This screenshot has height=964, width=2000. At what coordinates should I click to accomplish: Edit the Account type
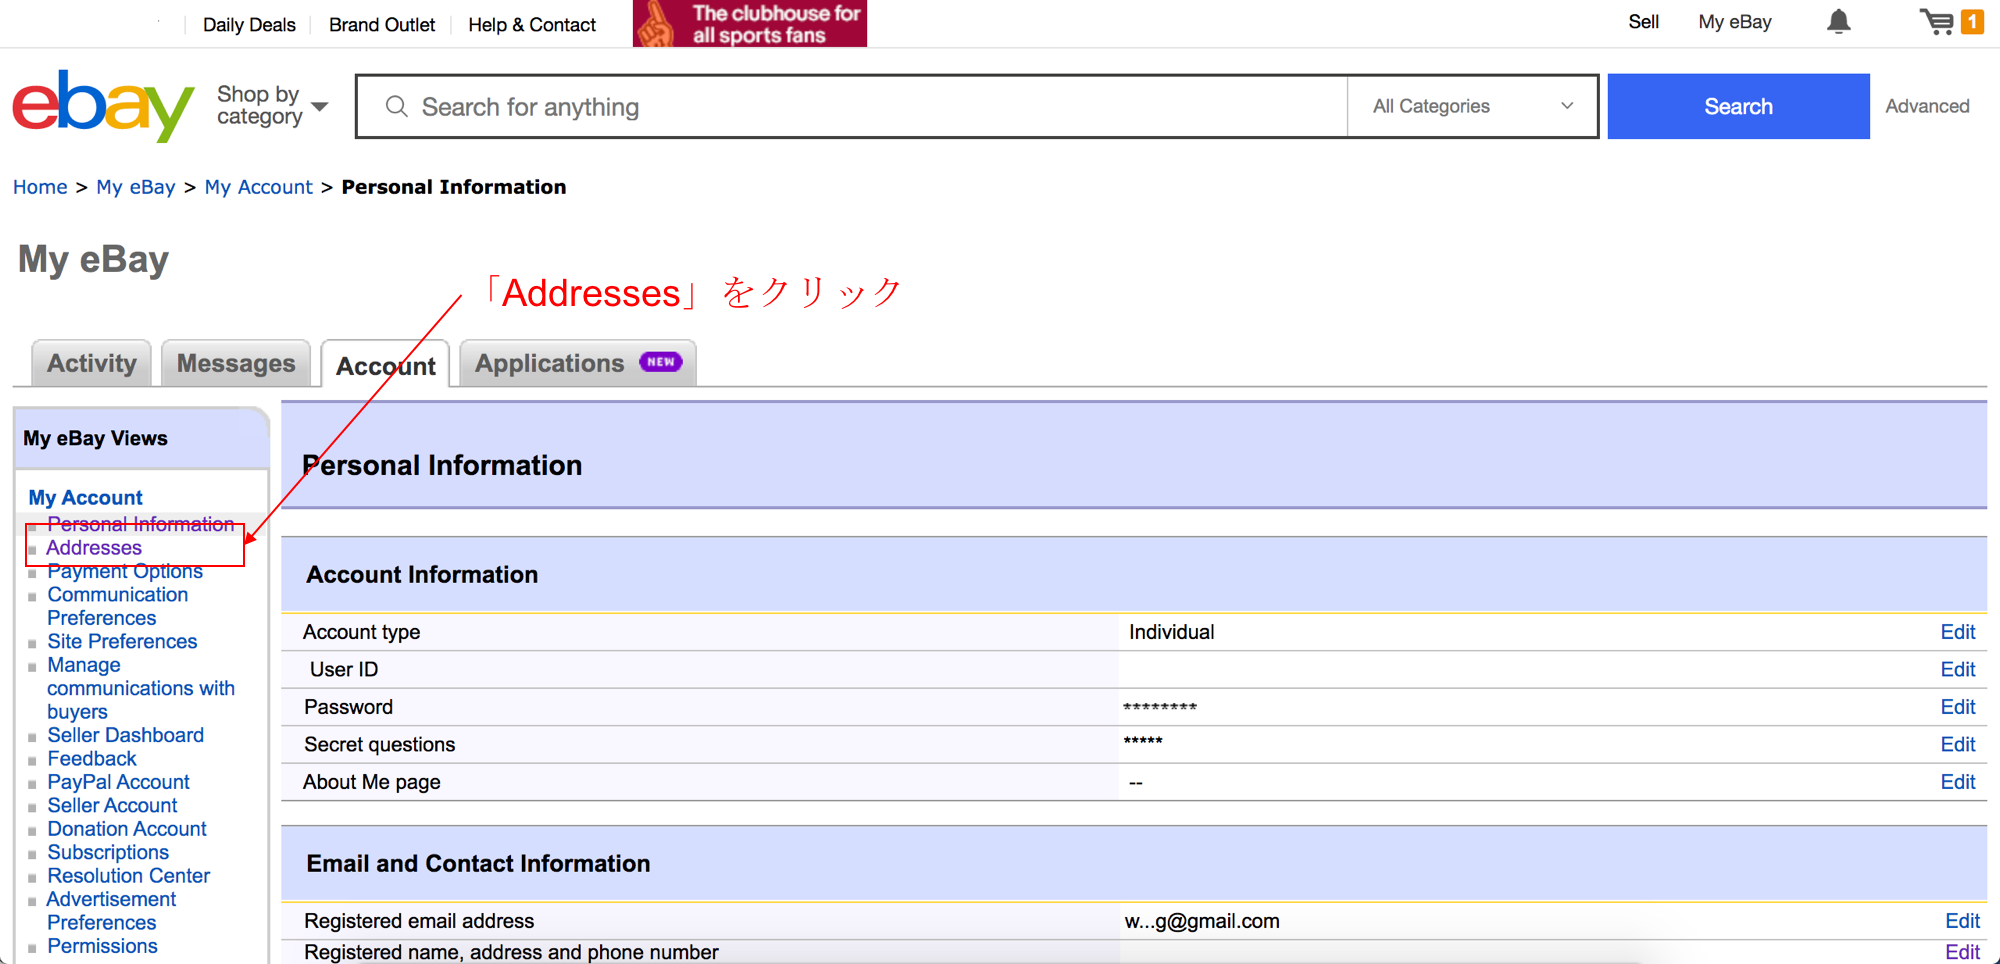click(1957, 632)
